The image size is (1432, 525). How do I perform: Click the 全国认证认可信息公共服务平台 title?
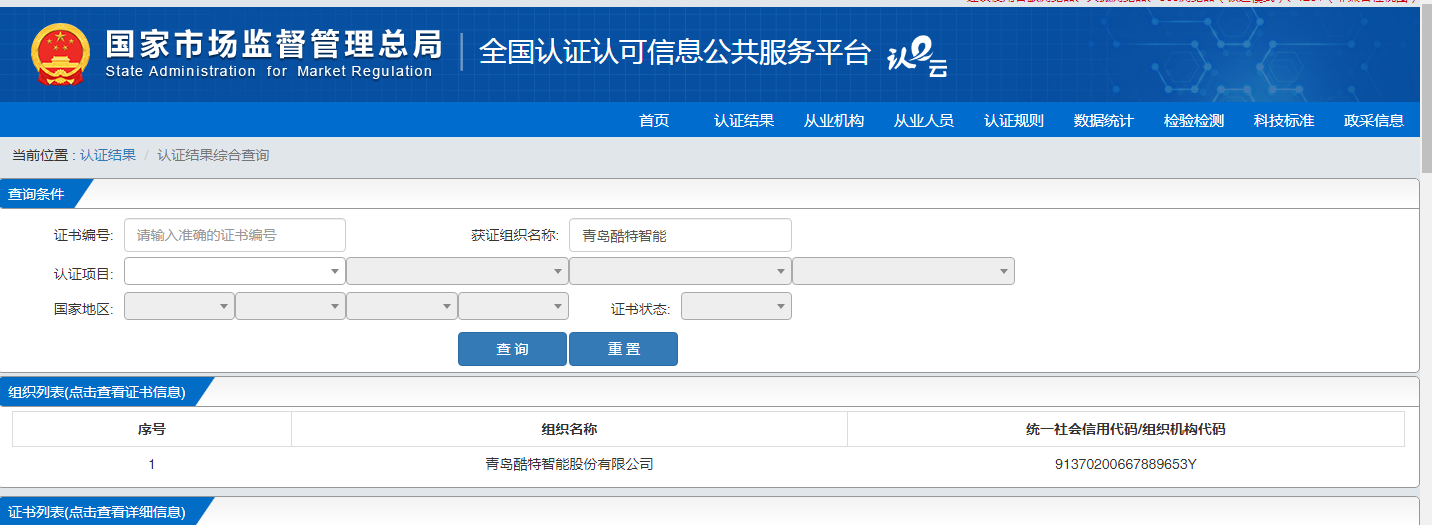[676, 52]
